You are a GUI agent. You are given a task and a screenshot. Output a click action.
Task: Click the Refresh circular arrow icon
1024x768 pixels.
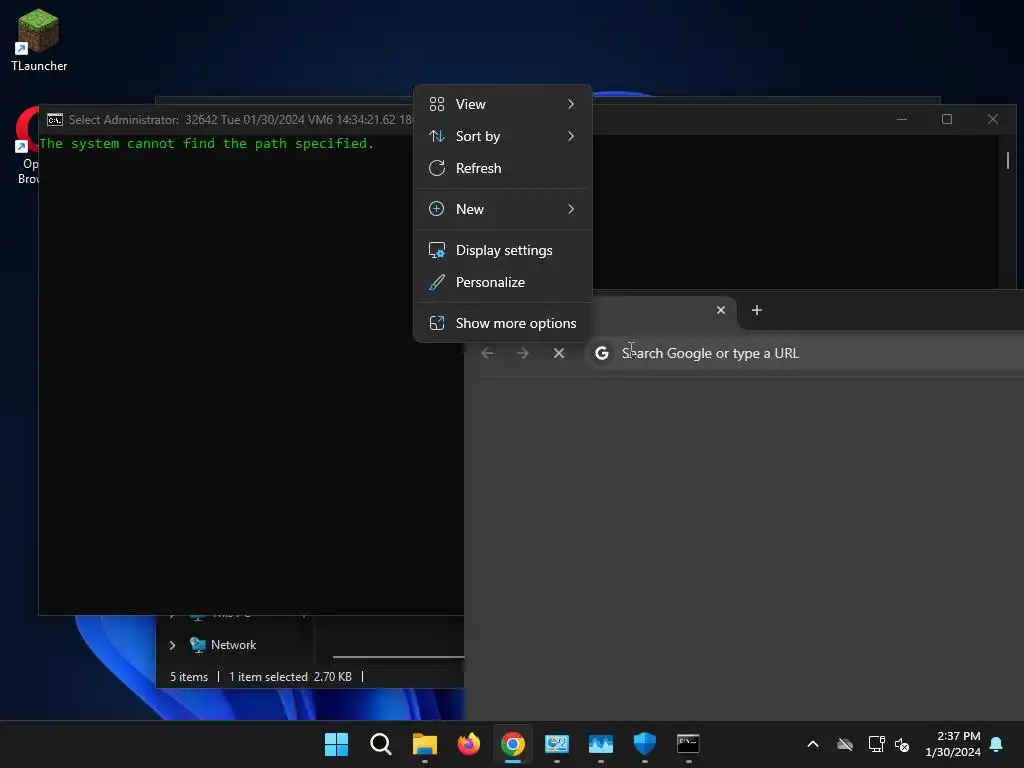[x=437, y=168]
